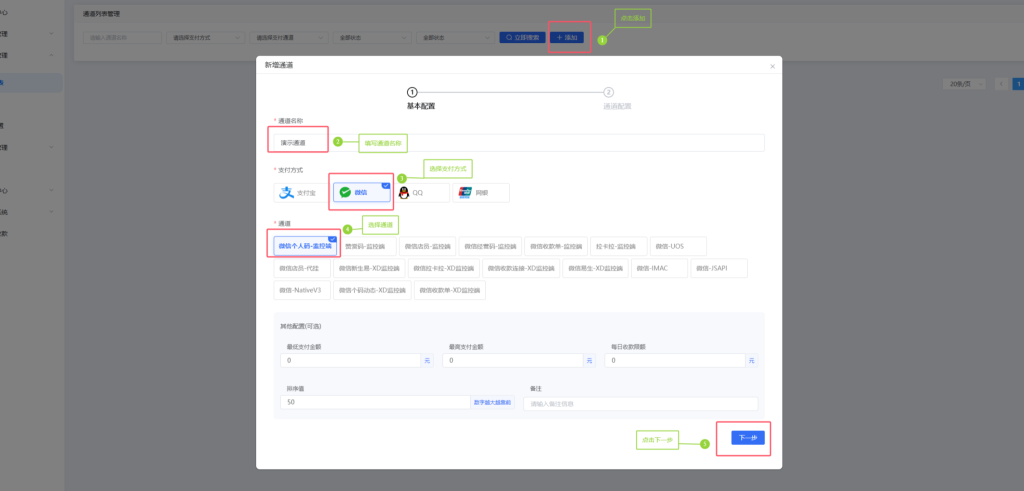The image size is (1024, 491).
Task: Select the 微信-UOS channel option
Action: point(678,246)
